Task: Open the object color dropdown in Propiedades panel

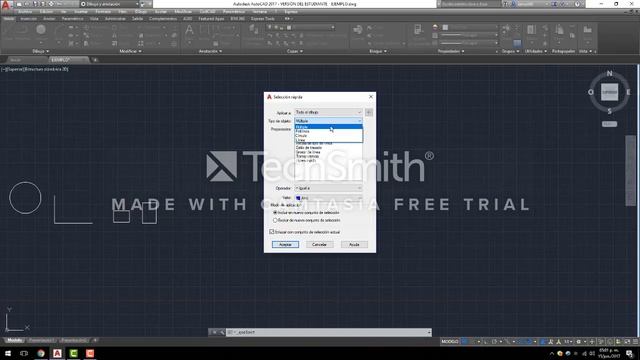Action: tap(470, 27)
